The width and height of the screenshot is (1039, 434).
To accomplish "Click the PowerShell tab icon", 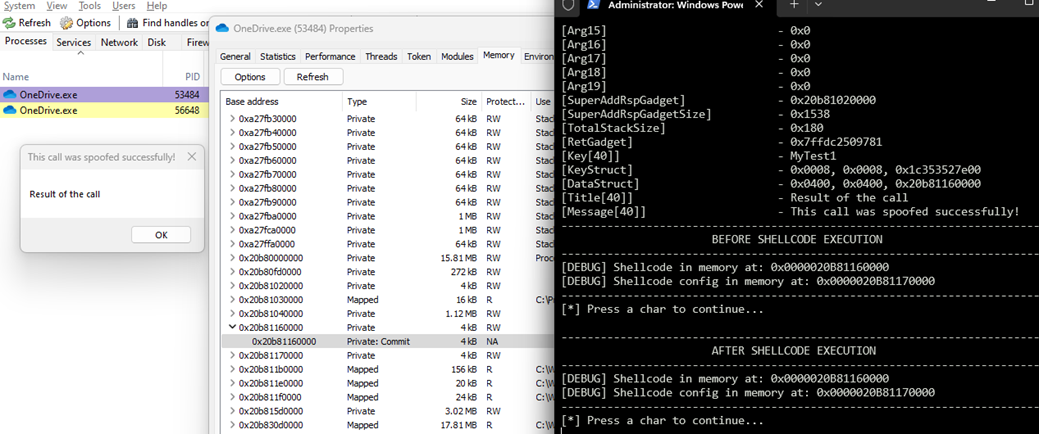I will pos(592,5).
